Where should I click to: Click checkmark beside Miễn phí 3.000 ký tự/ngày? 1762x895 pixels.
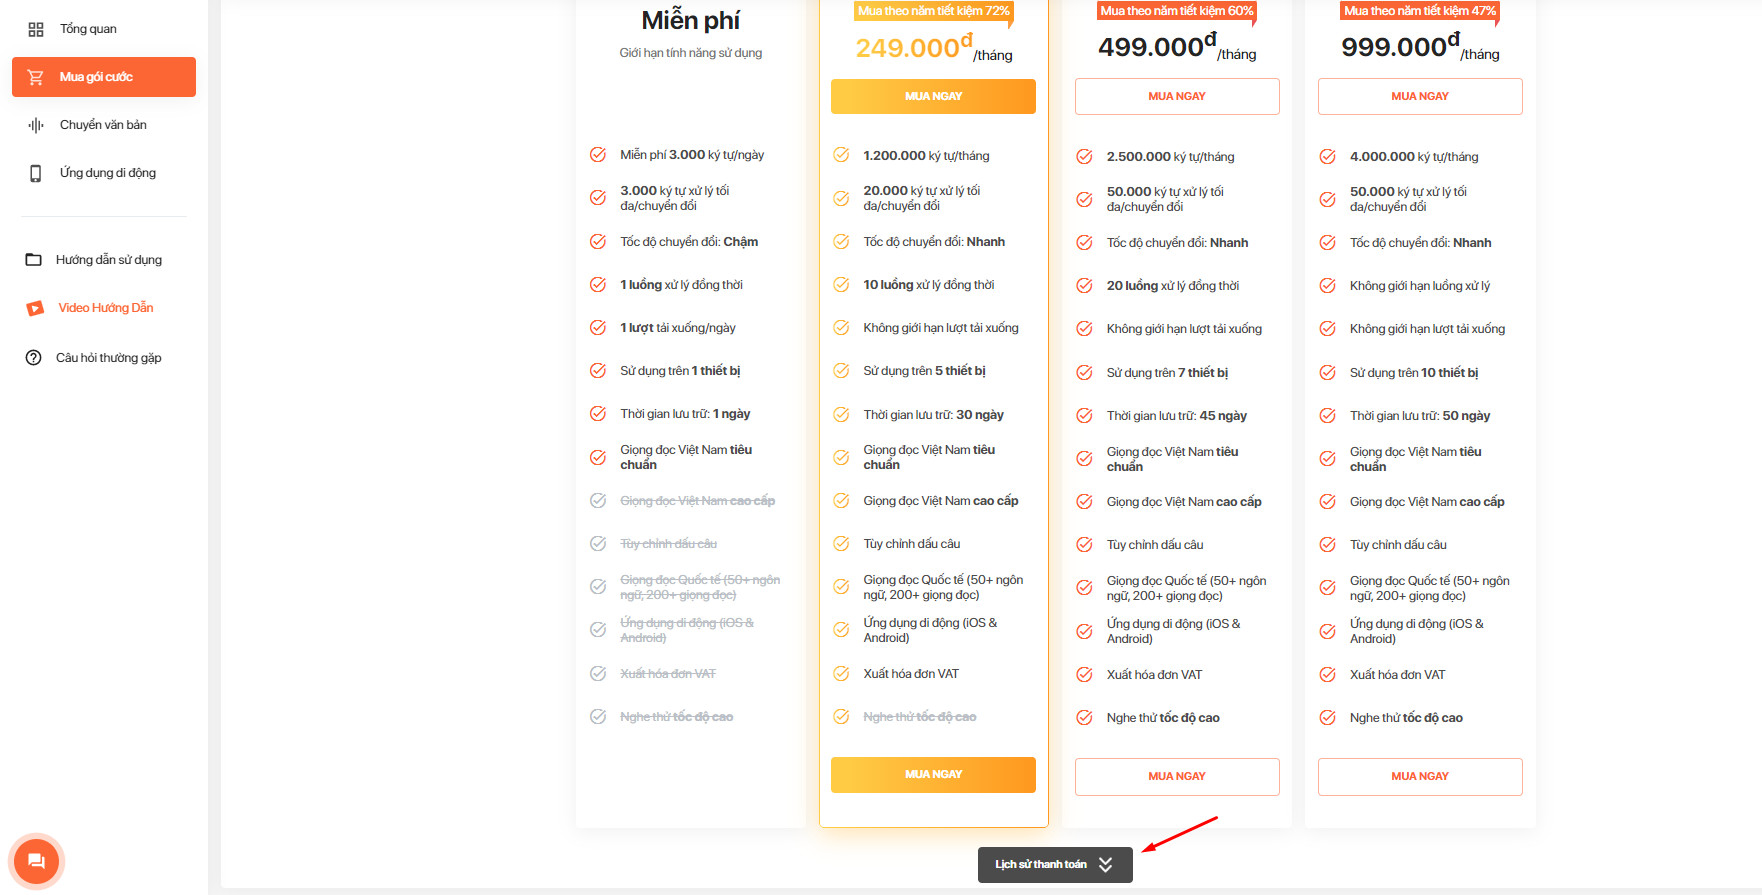click(598, 155)
